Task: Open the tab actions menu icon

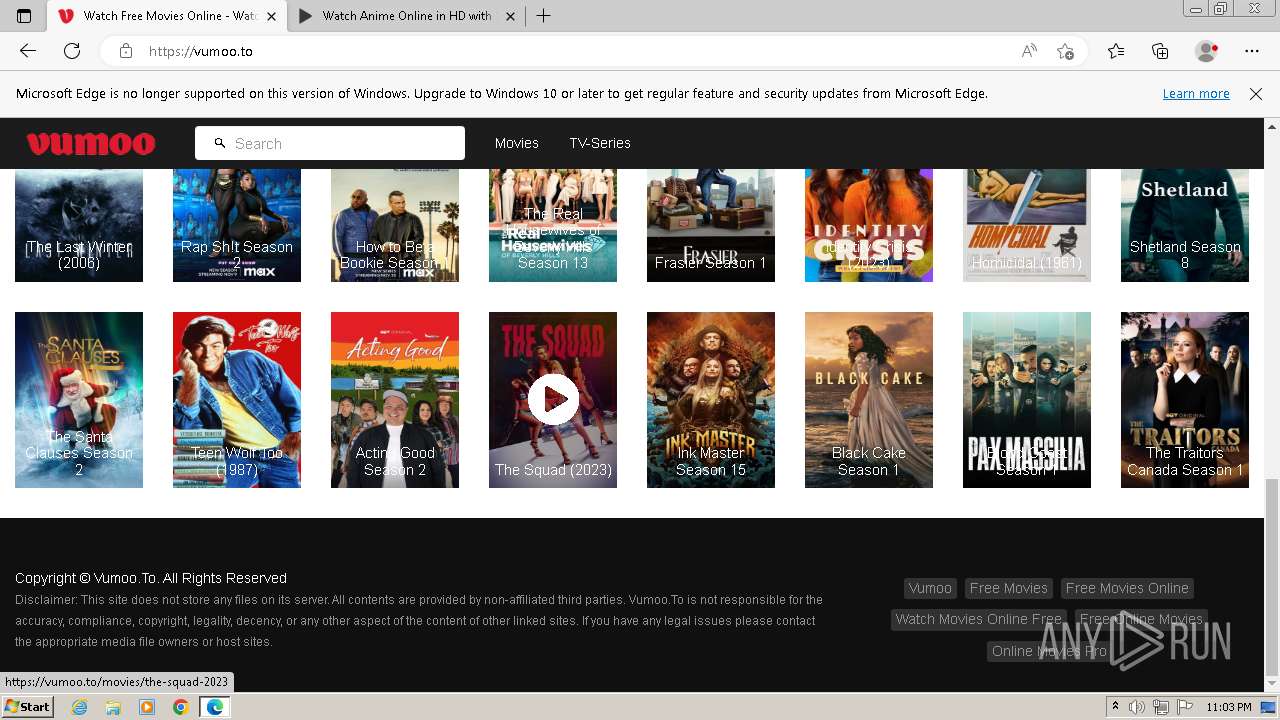Action: [x=24, y=16]
